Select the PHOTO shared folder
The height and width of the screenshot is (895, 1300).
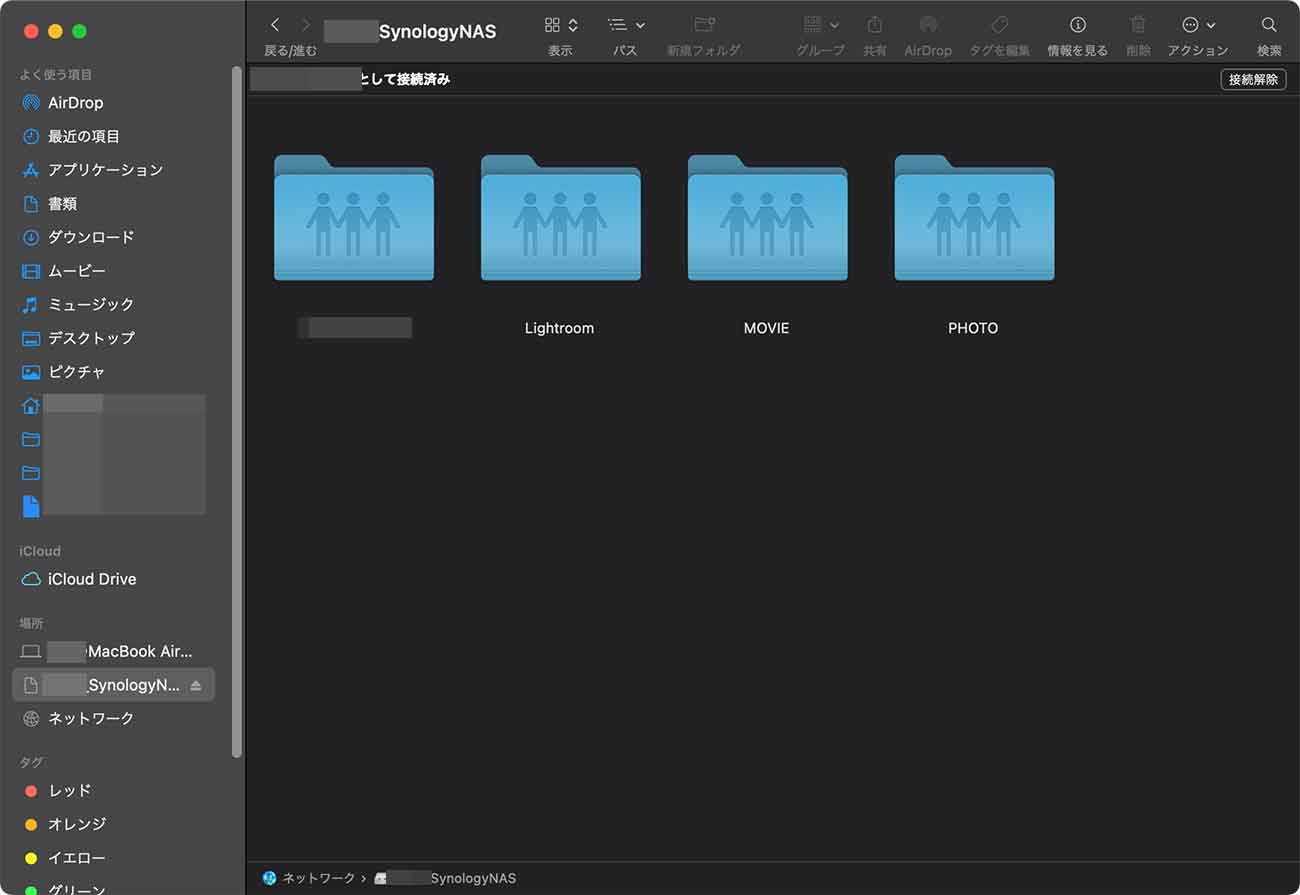[x=974, y=218]
